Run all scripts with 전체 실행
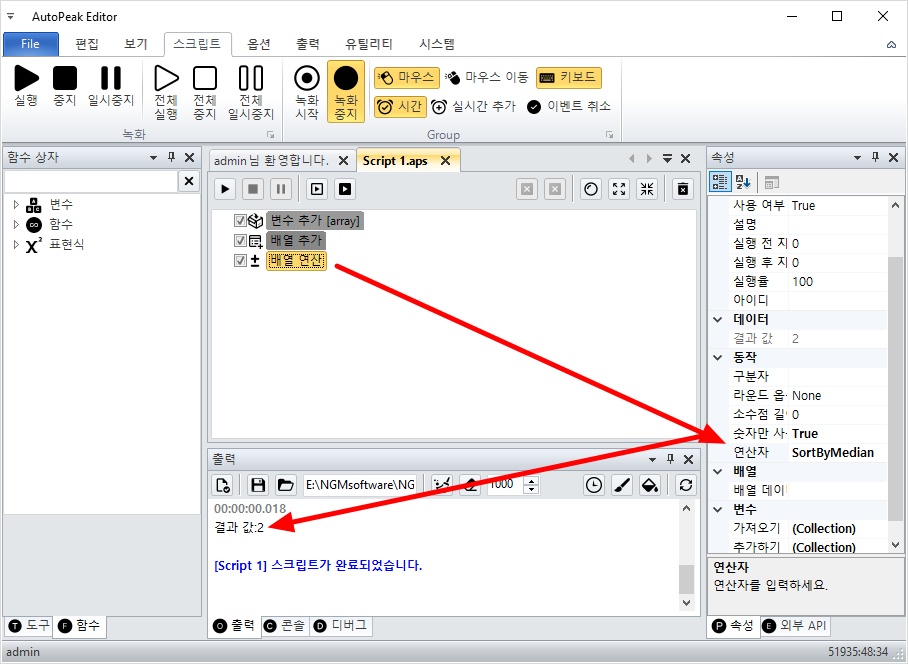Screen dimensions: 908x664 point(166,92)
